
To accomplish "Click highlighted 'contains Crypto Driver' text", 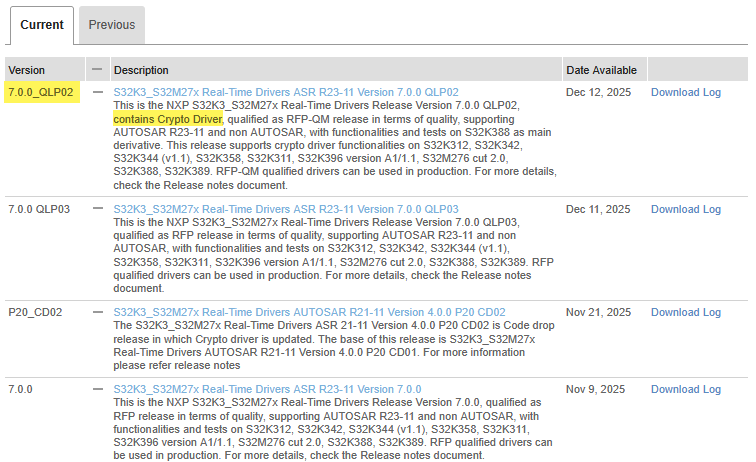I will 167,119.
